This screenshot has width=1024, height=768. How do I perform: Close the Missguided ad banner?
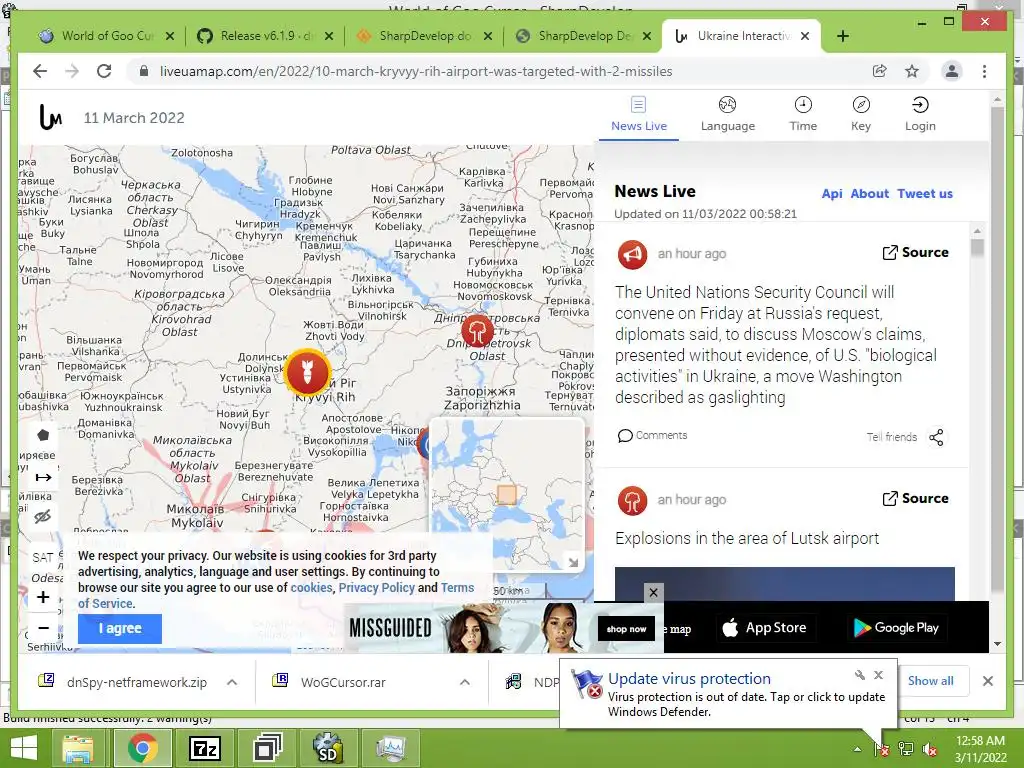pos(654,592)
